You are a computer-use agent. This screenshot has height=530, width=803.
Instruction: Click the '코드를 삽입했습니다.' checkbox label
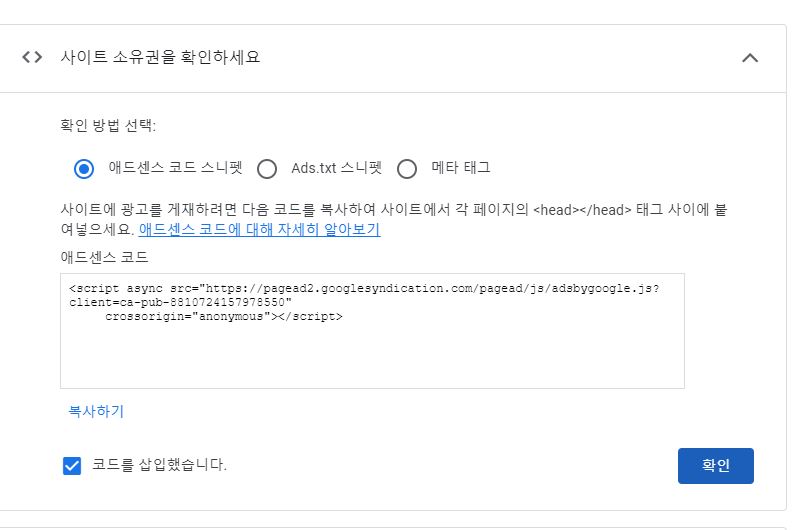coord(159,464)
